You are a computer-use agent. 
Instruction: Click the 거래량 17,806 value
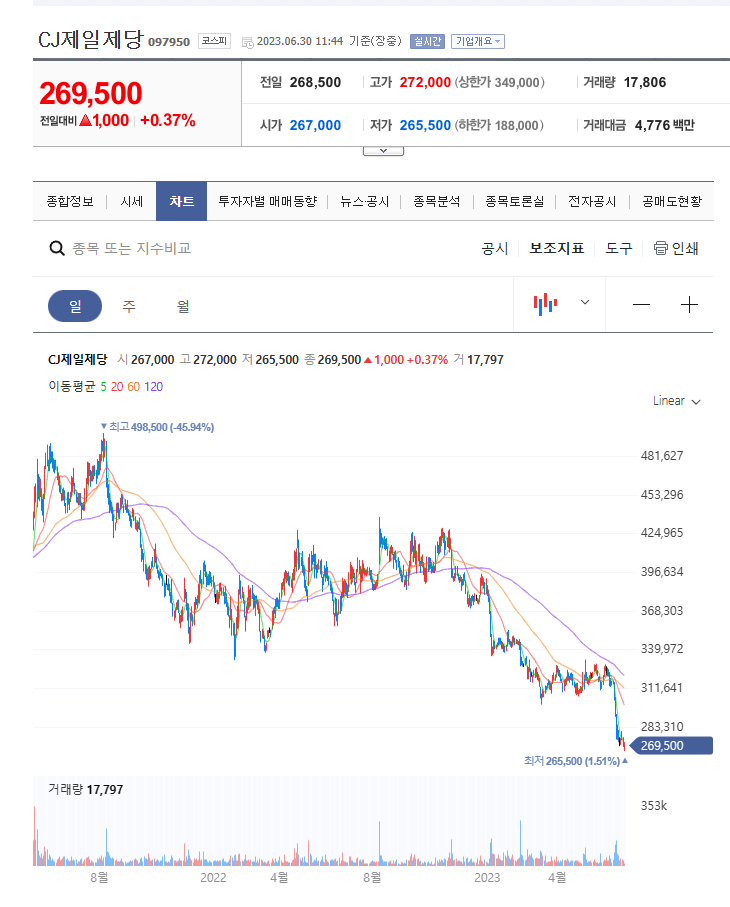tap(645, 82)
